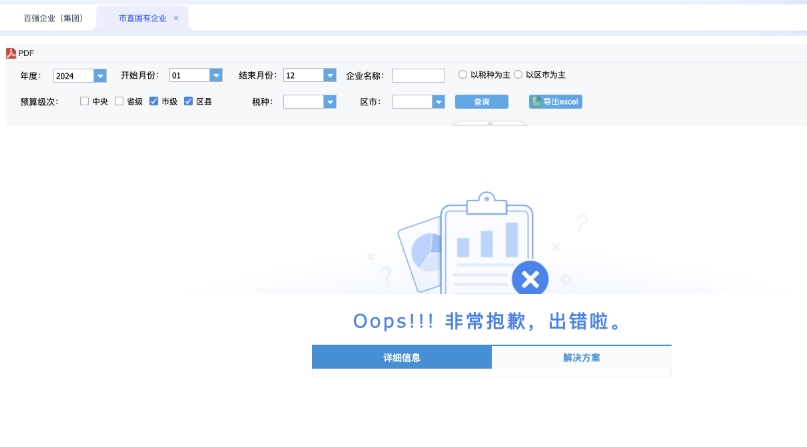
Task: Click the 导出excel button
Action: point(555,101)
